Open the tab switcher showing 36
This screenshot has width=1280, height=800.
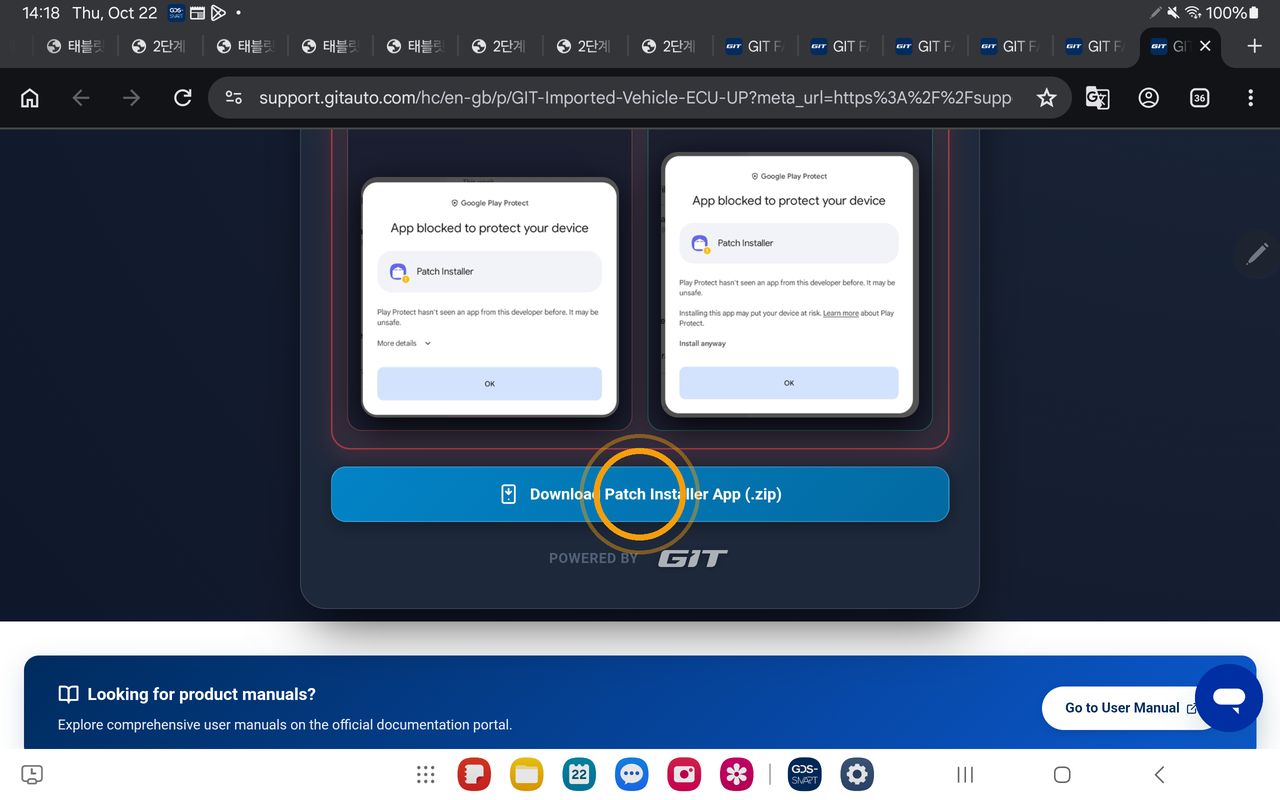1199,98
